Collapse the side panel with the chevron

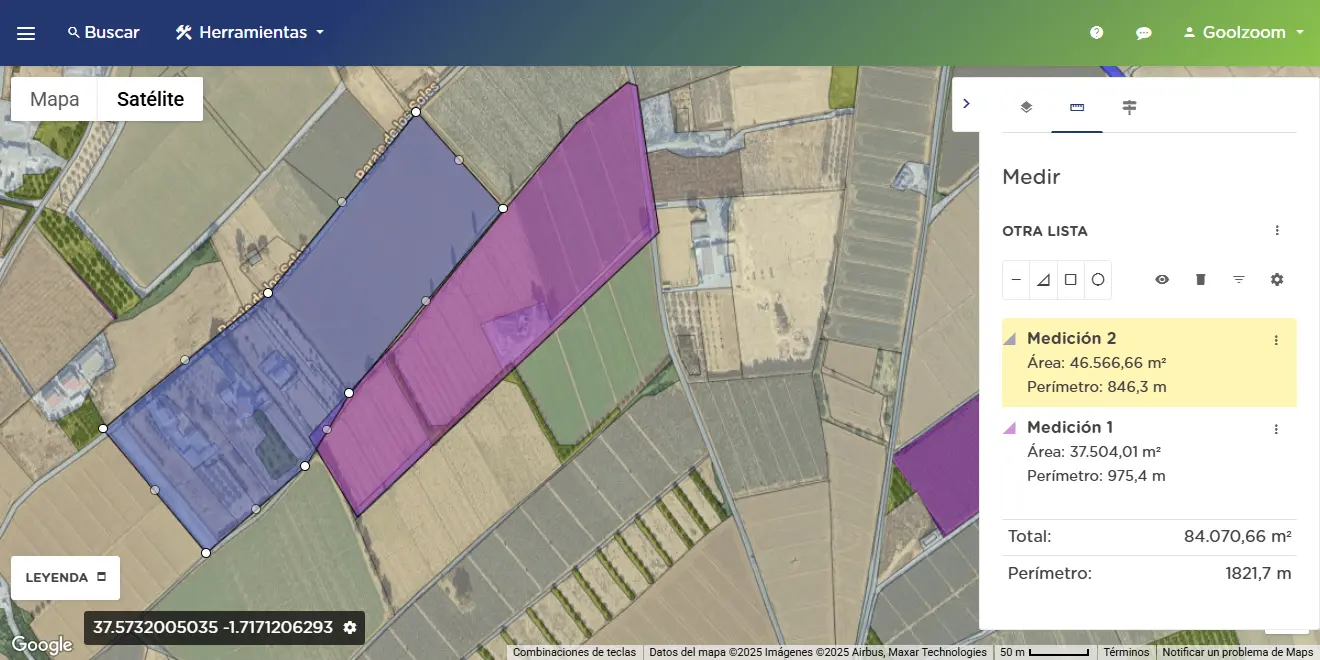click(x=966, y=104)
